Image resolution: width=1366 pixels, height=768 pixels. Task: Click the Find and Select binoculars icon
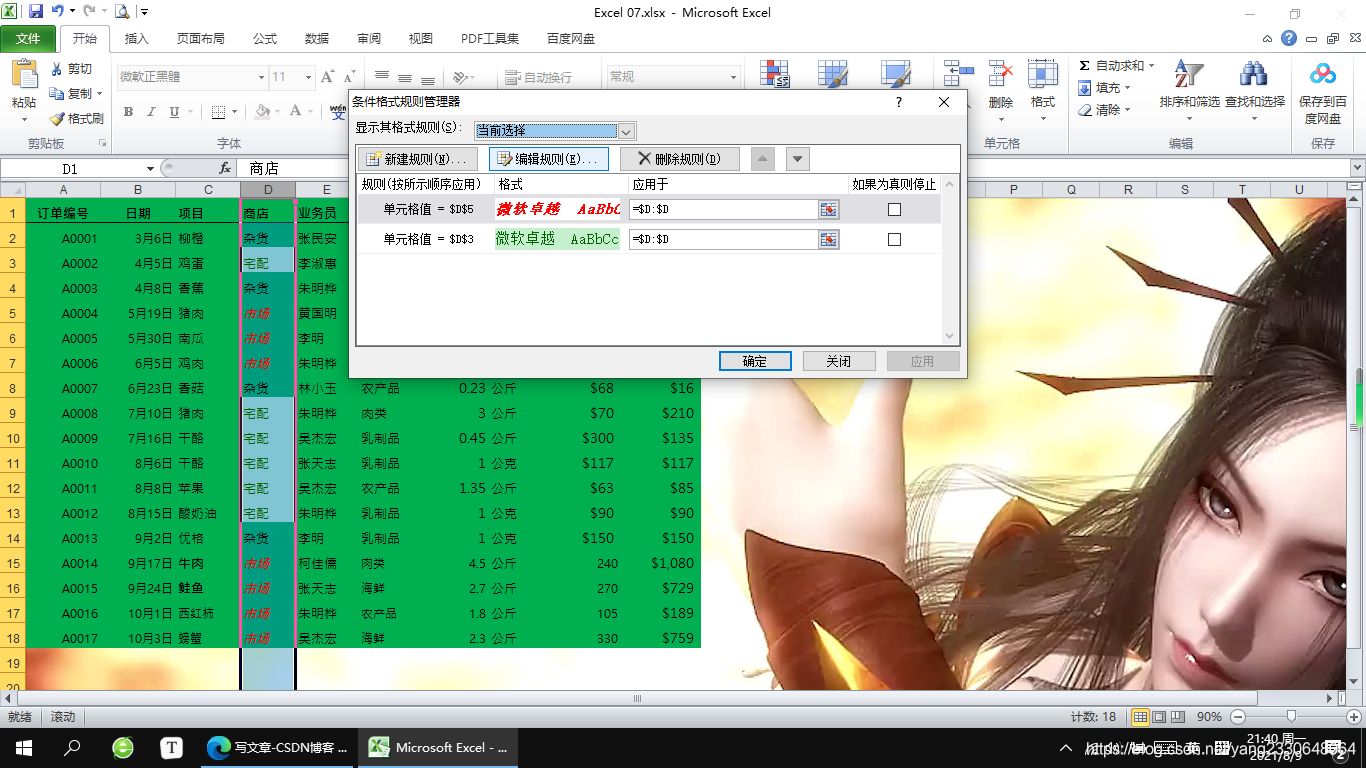point(1254,75)
